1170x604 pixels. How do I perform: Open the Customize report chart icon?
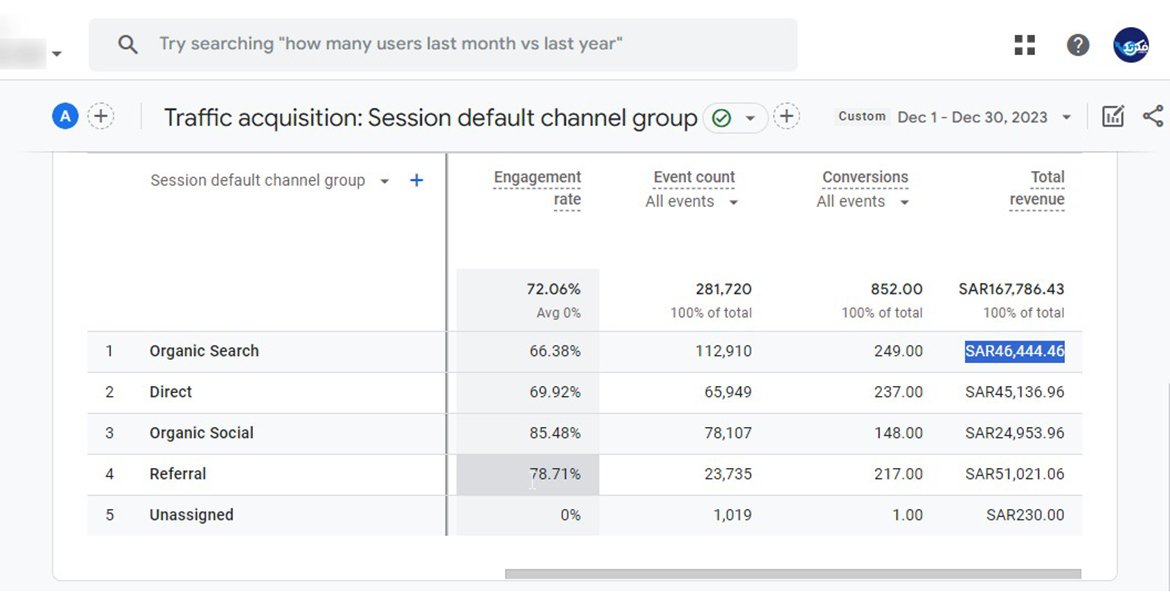pos(1113,116)
